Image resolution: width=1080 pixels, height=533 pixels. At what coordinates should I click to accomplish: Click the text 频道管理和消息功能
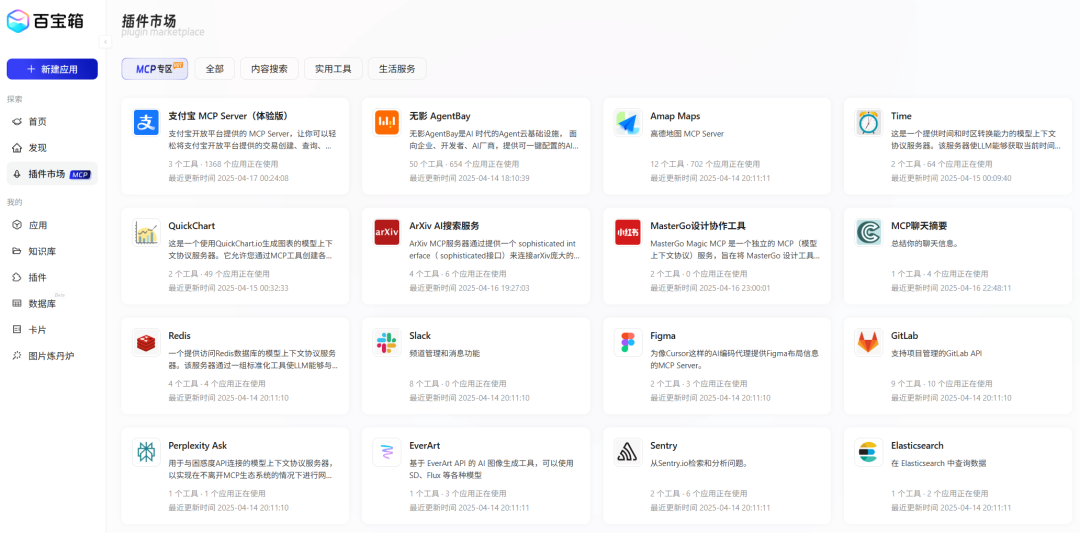point(444,353)
